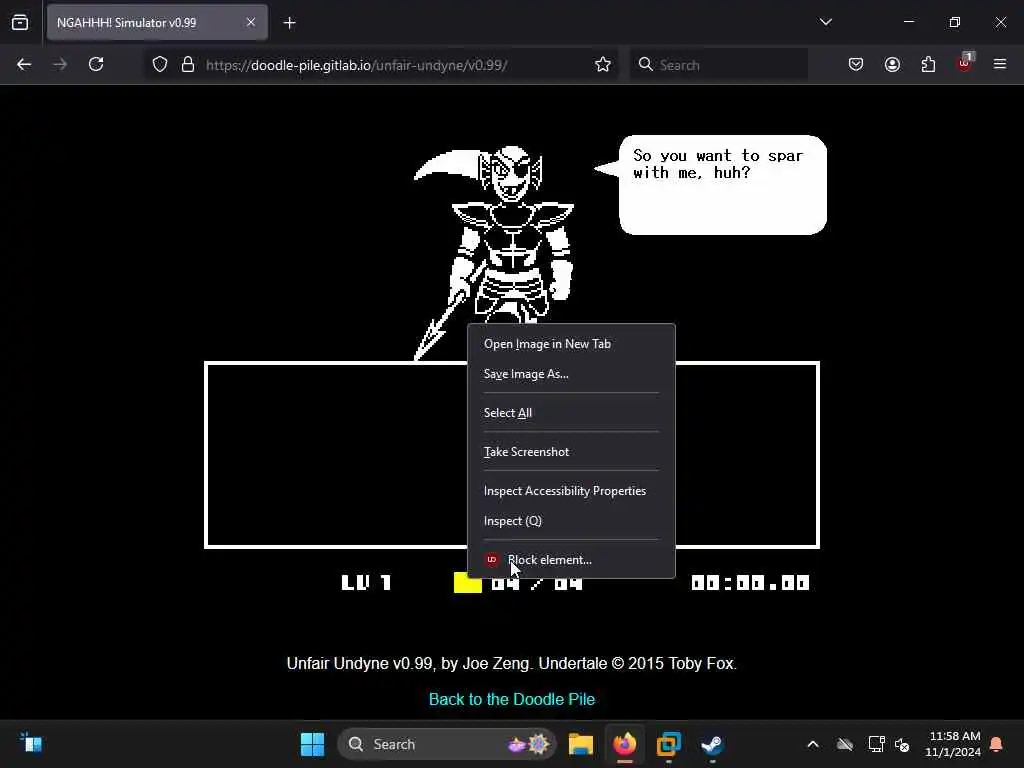Open network status tray icon

pyautogui.click(x=876, y=744)
